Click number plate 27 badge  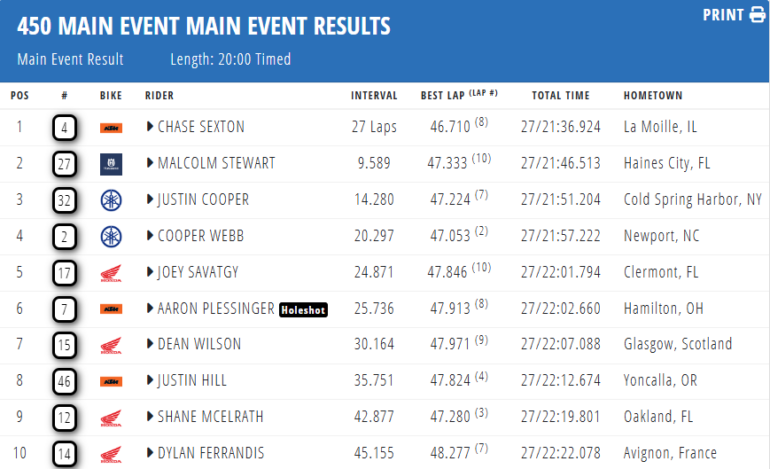[x=66, y=163]
